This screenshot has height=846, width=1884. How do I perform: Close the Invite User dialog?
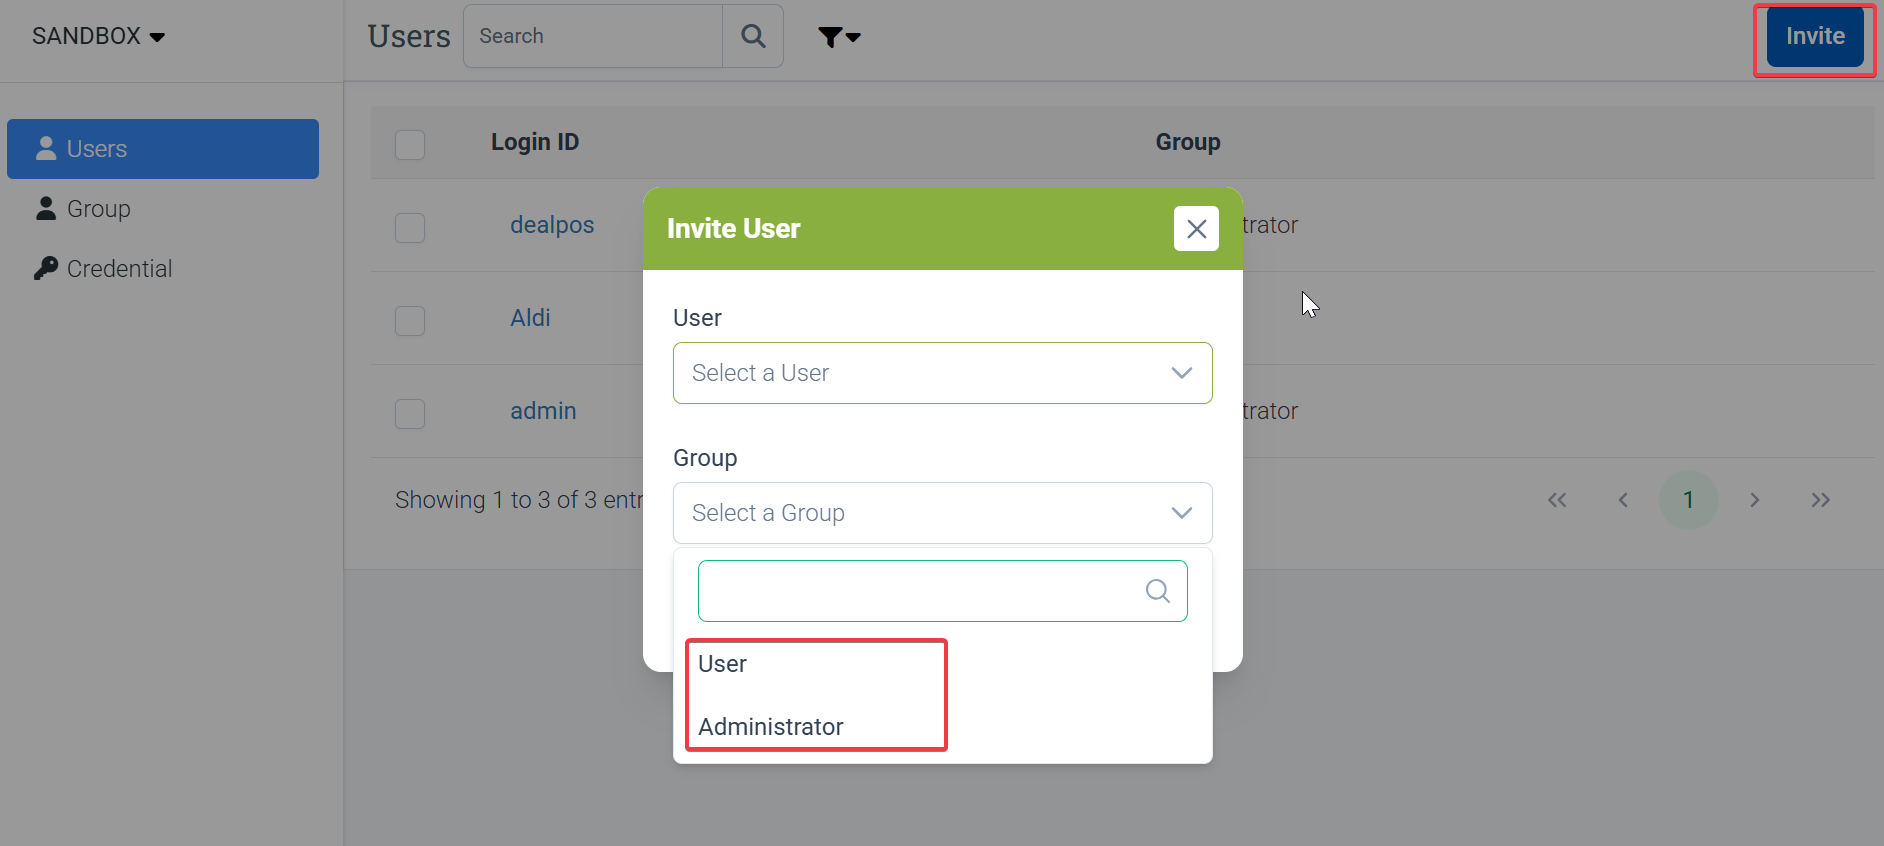[x=1196, y=229]
